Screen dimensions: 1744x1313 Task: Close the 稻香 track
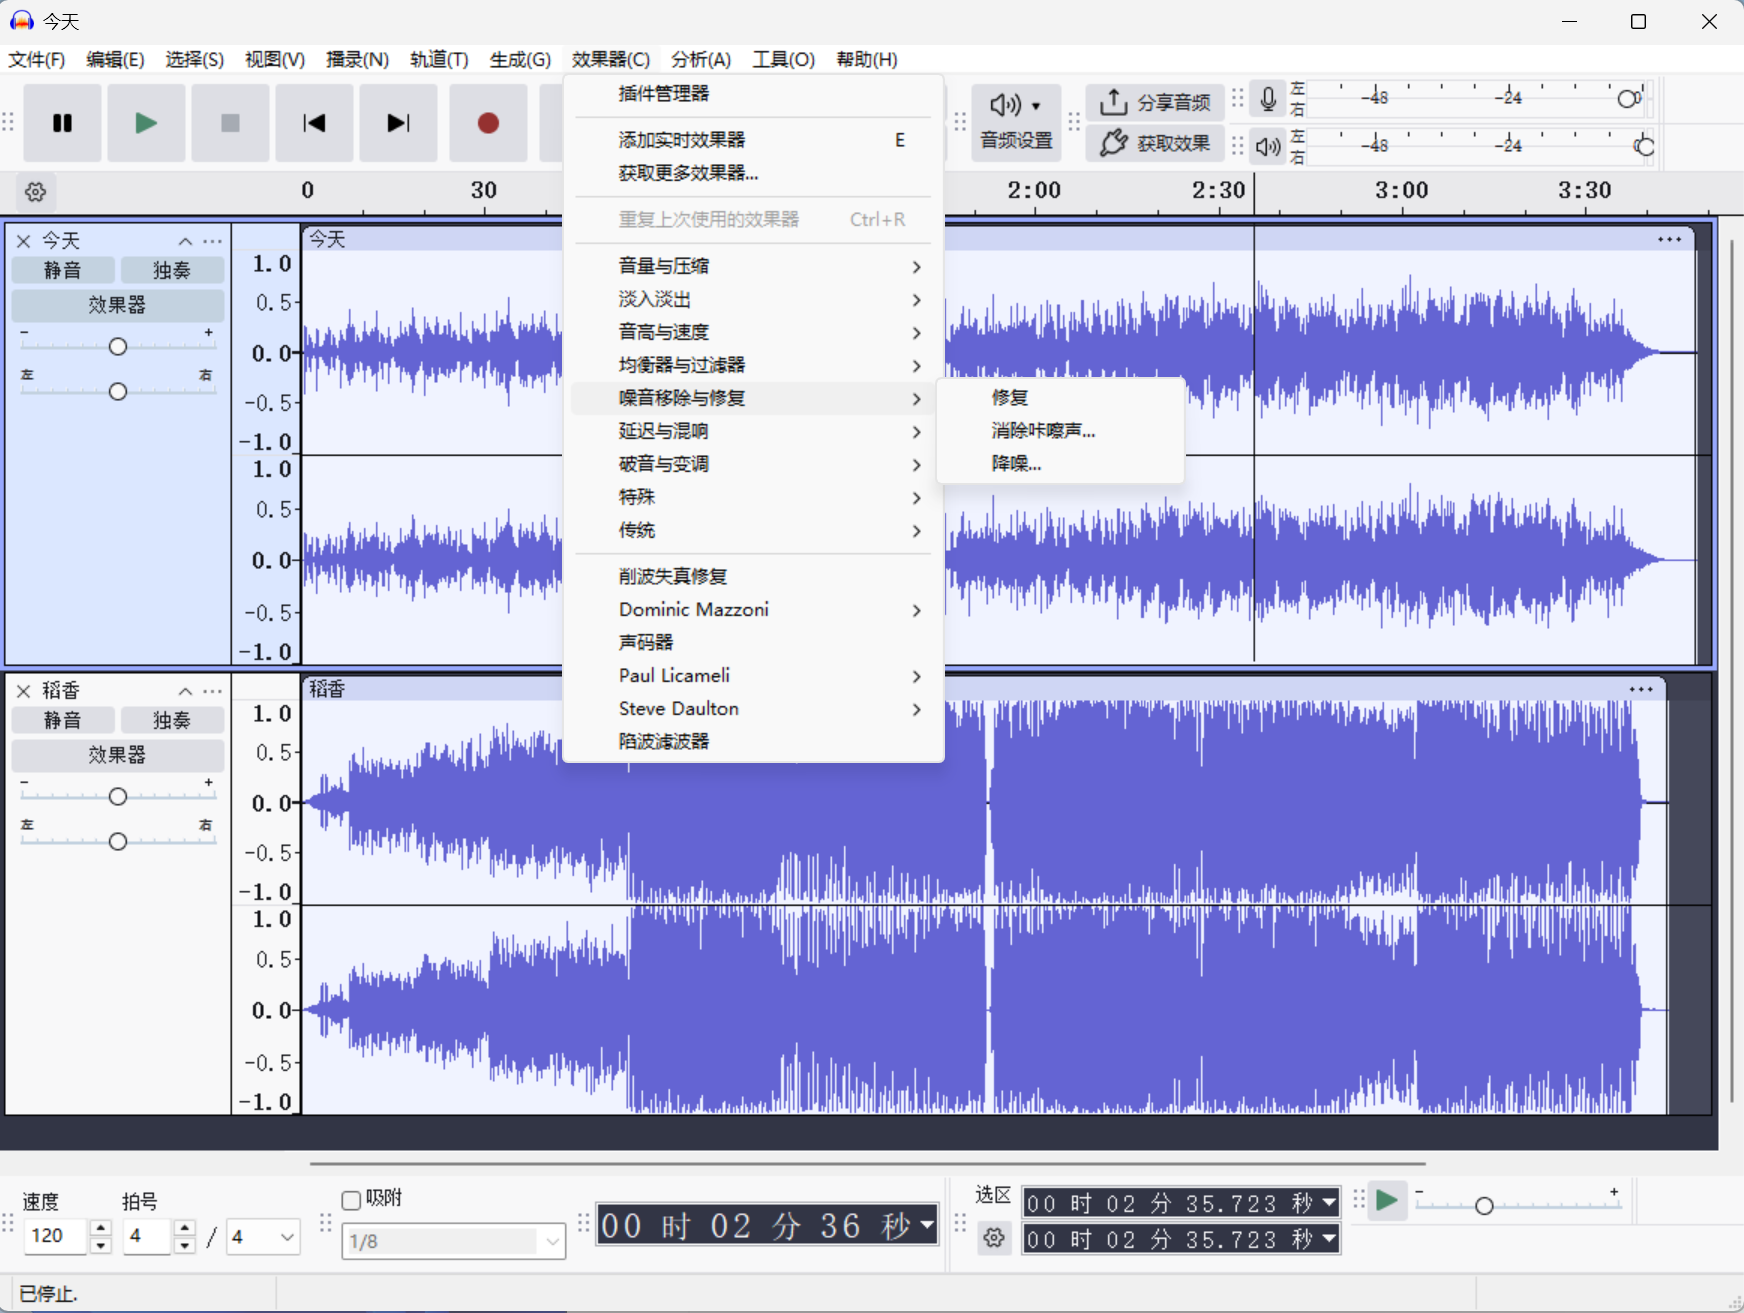point(24,691)
